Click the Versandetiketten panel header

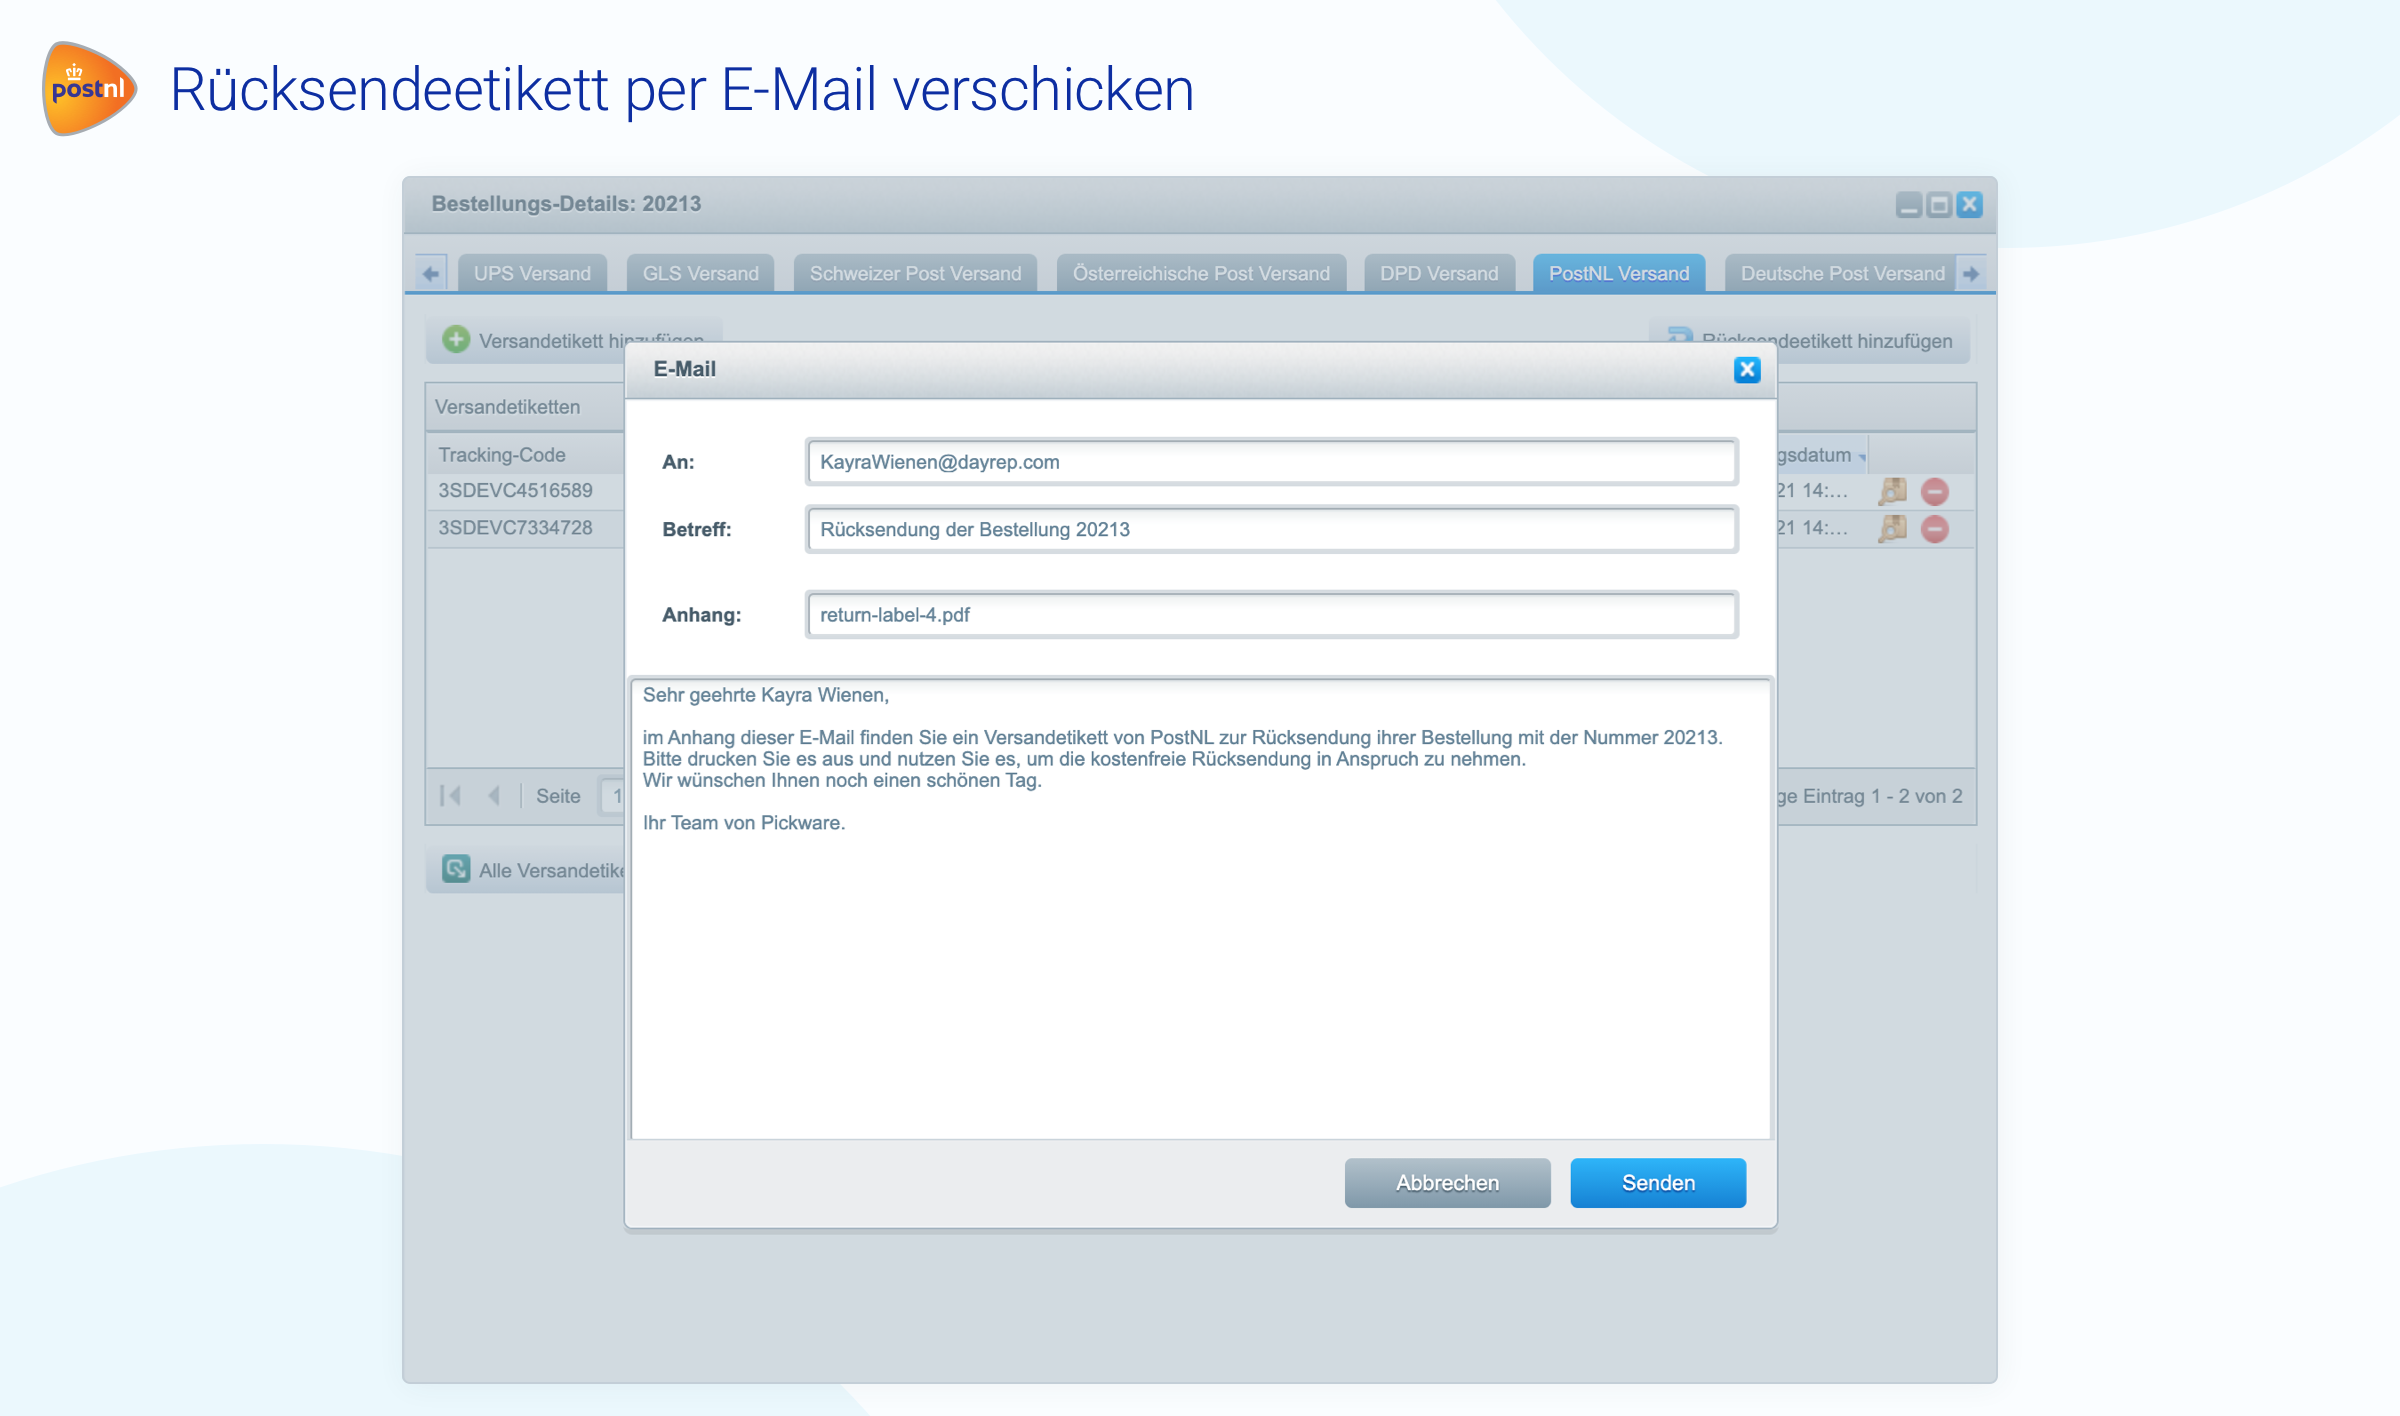[x=526, y=407]
